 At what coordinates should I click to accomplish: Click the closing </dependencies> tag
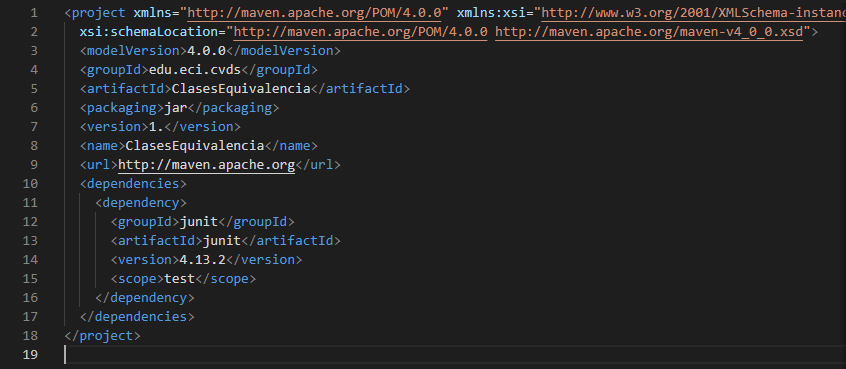coord(137,317)
